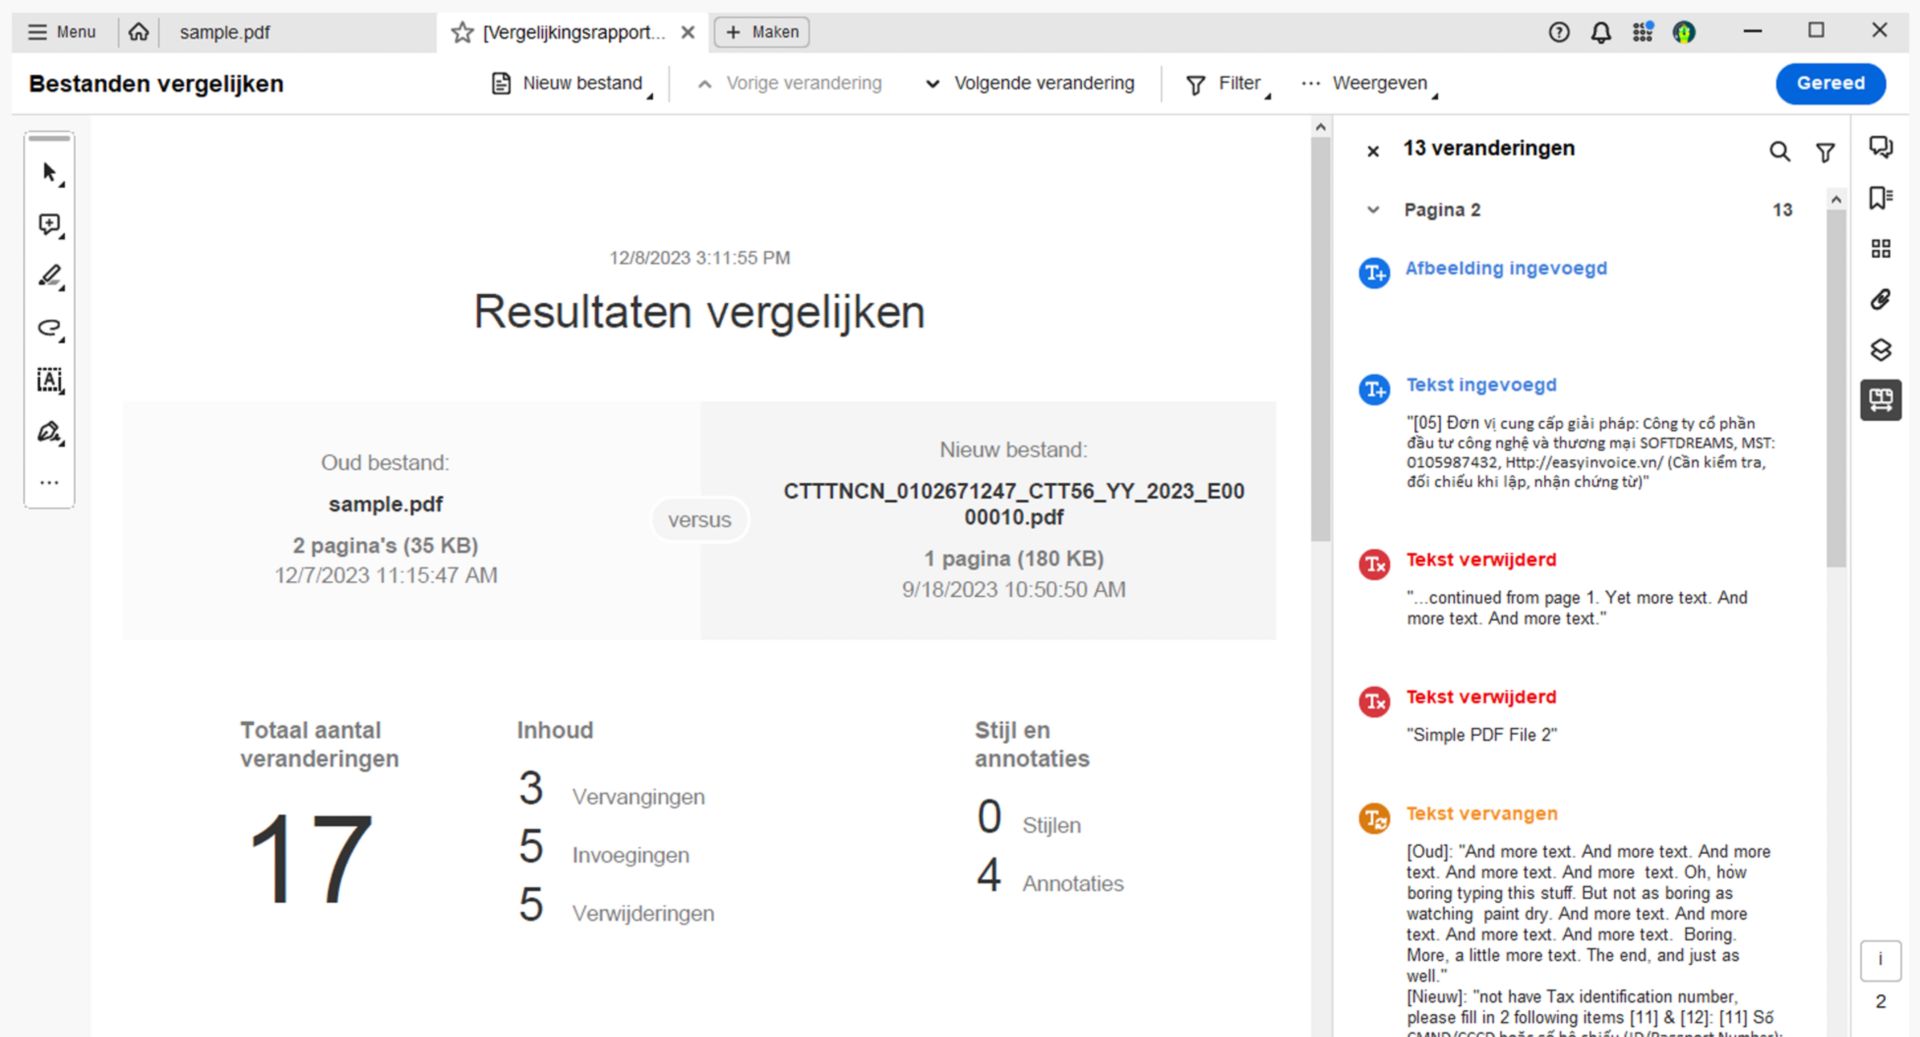The width and height of the screenshot is (1920, 1037).
Task: Click the changes panel scrollbar thumb
Action: (1836, 389)
